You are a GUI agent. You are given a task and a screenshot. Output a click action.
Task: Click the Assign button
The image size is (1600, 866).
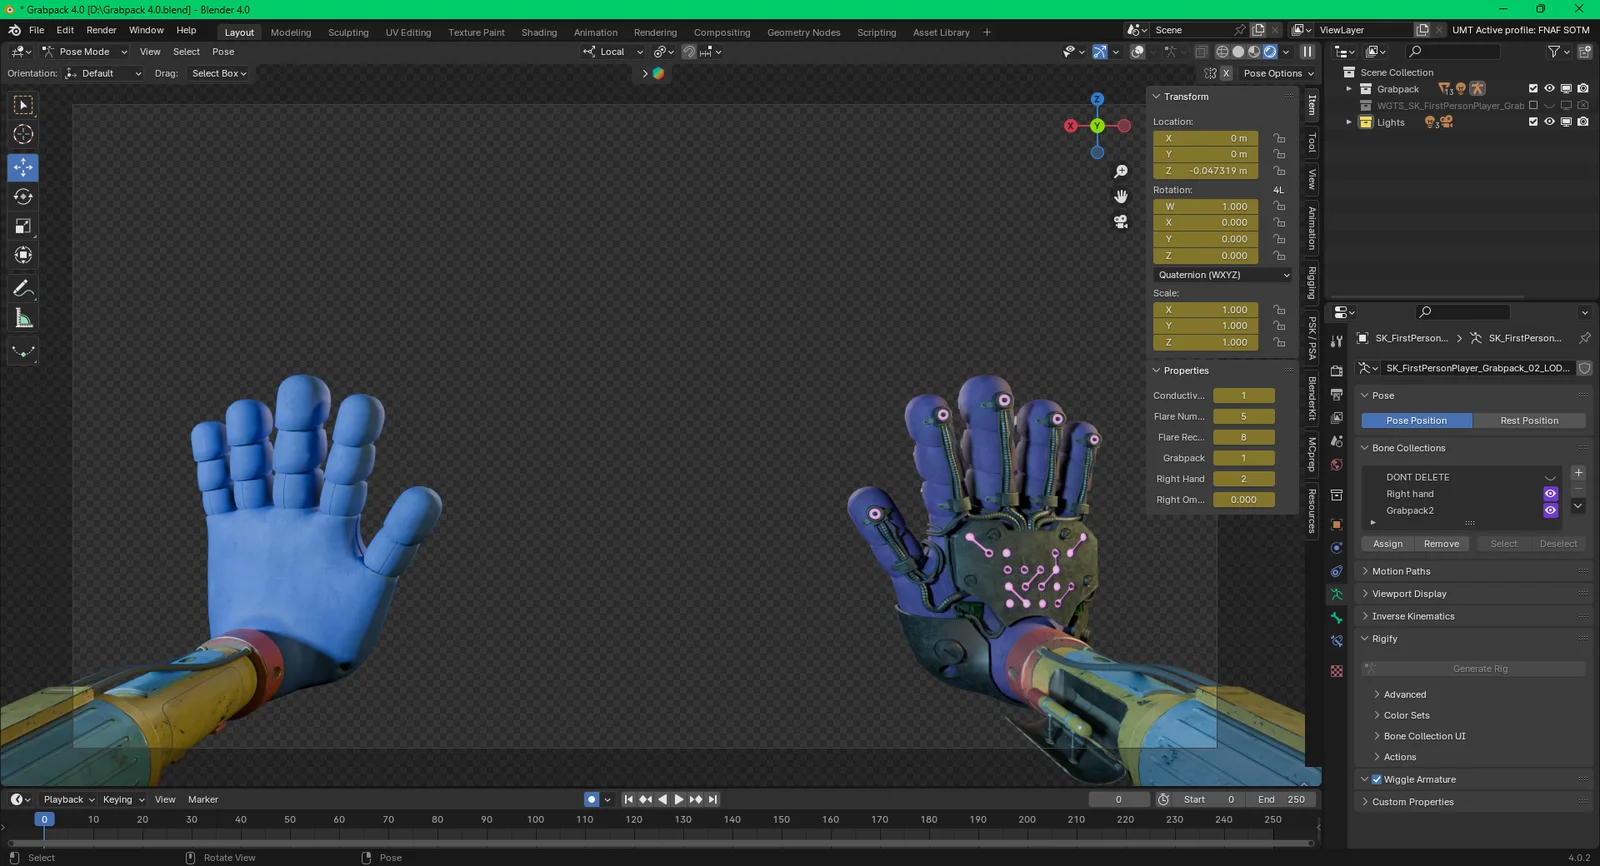coord(1388,544)
